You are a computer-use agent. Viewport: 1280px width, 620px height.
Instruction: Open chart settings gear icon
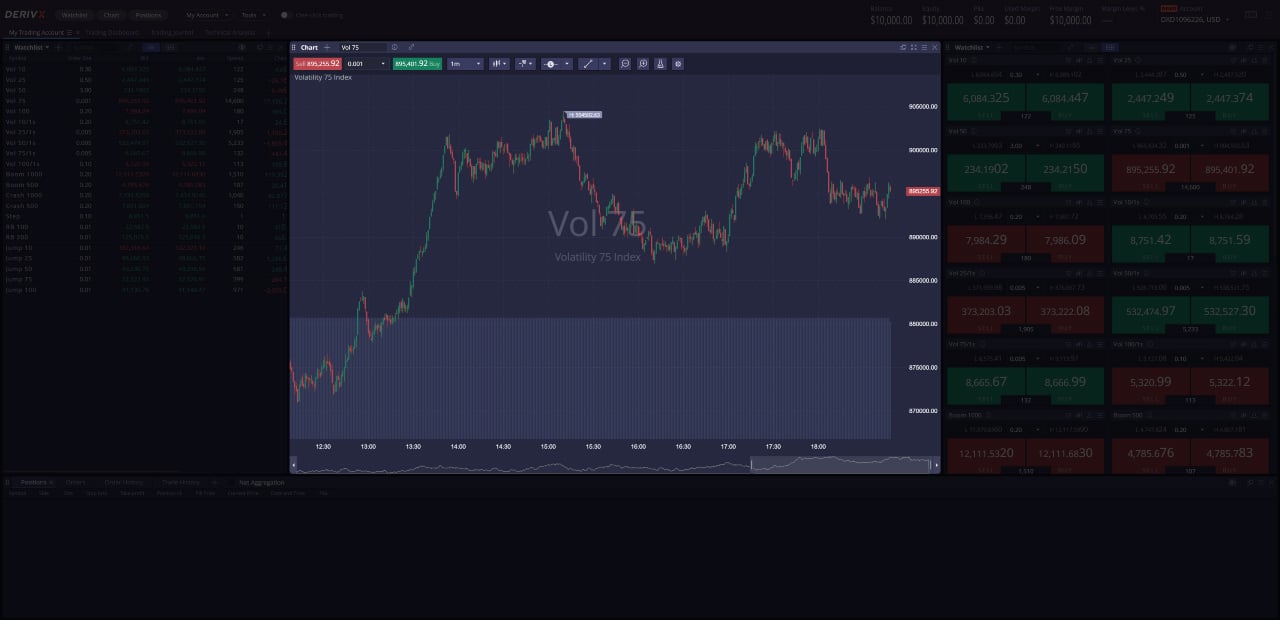[x=678, y=63]
